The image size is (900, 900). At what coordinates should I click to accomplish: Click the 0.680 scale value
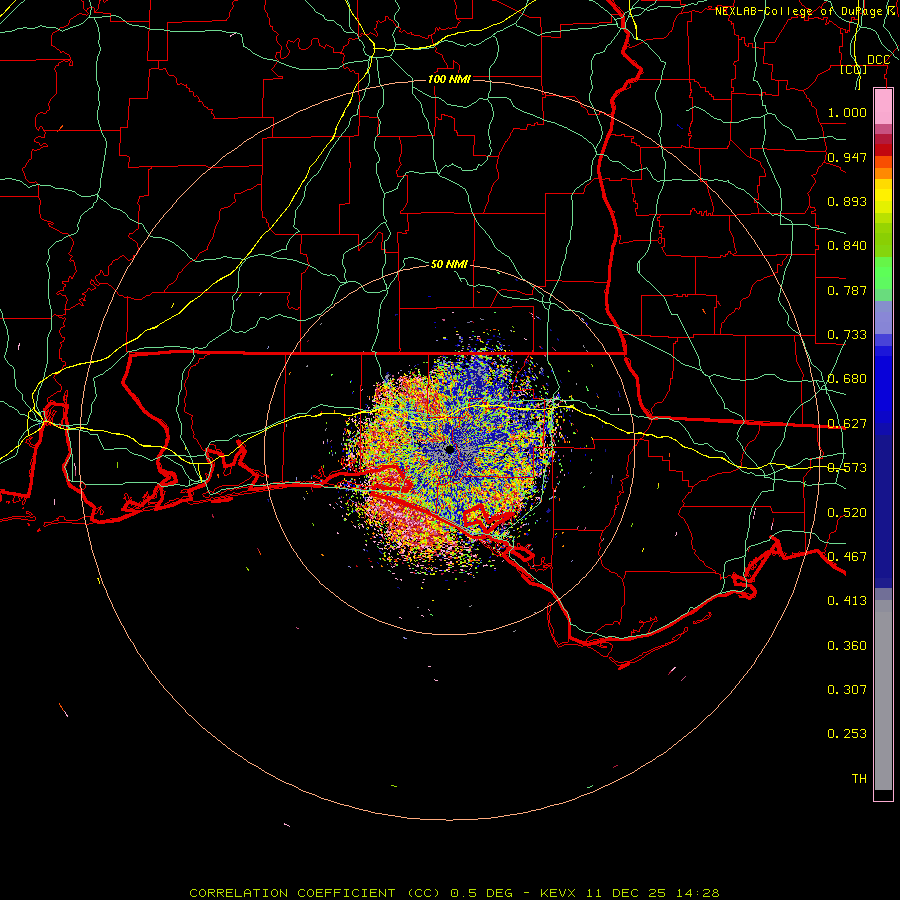point(847,379)
